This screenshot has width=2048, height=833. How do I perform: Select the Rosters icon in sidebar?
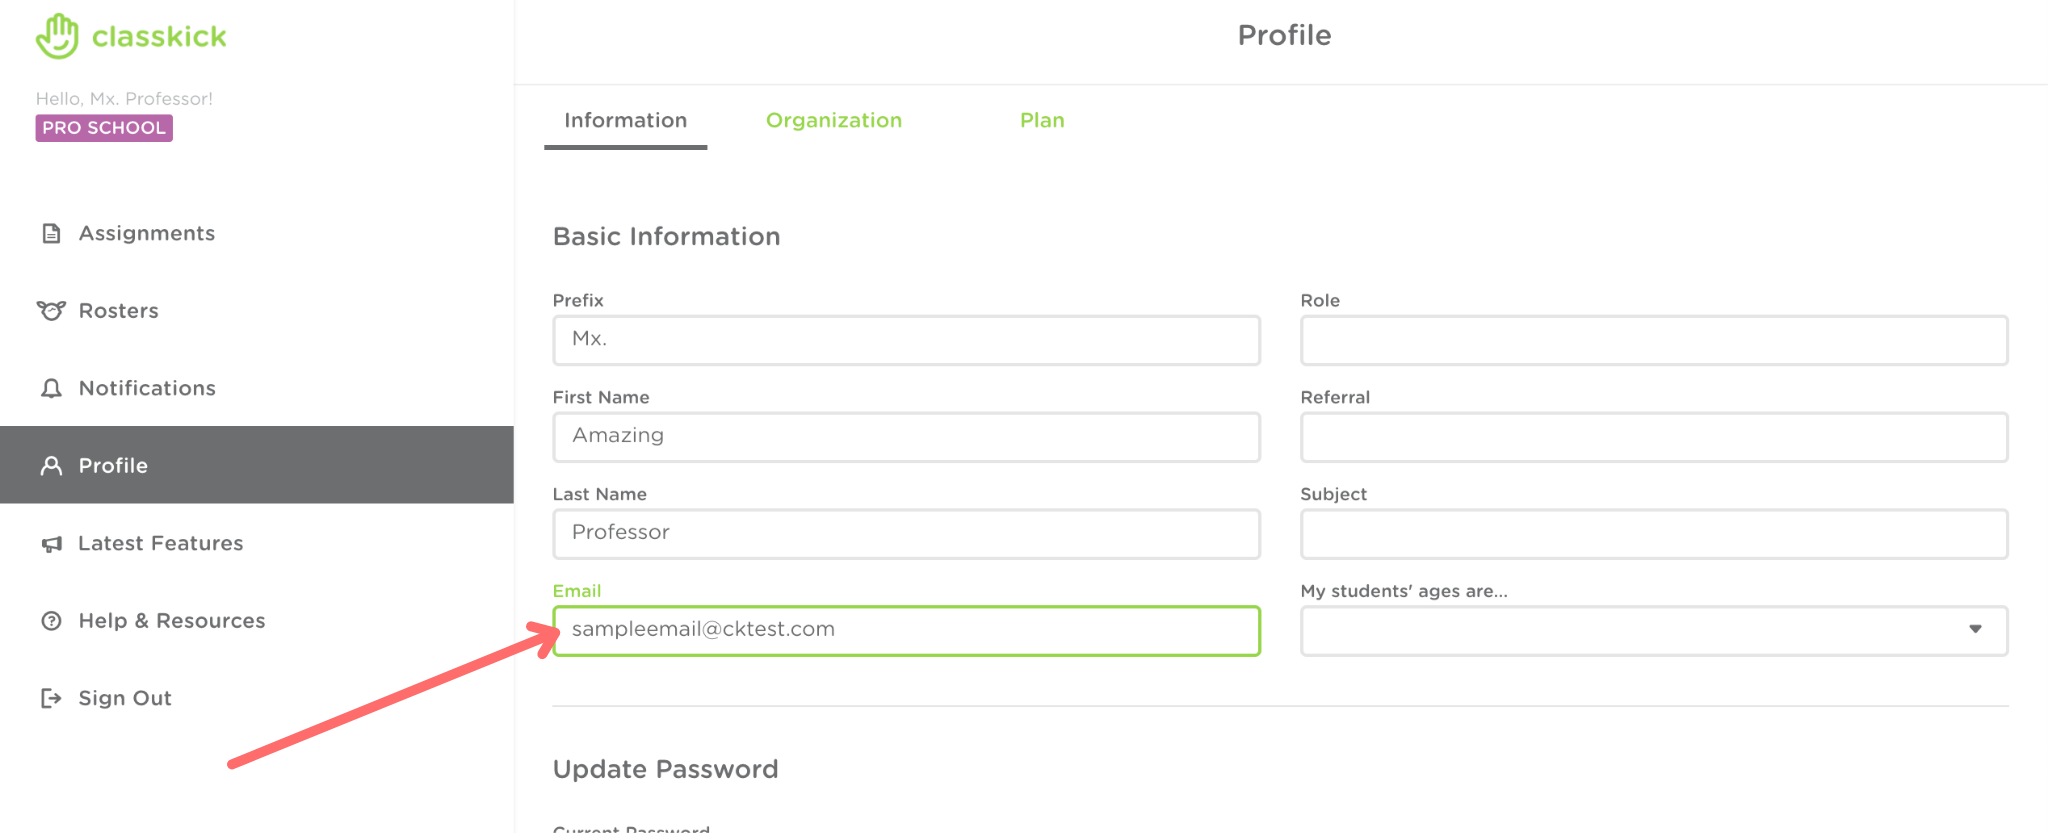(51, 310)
